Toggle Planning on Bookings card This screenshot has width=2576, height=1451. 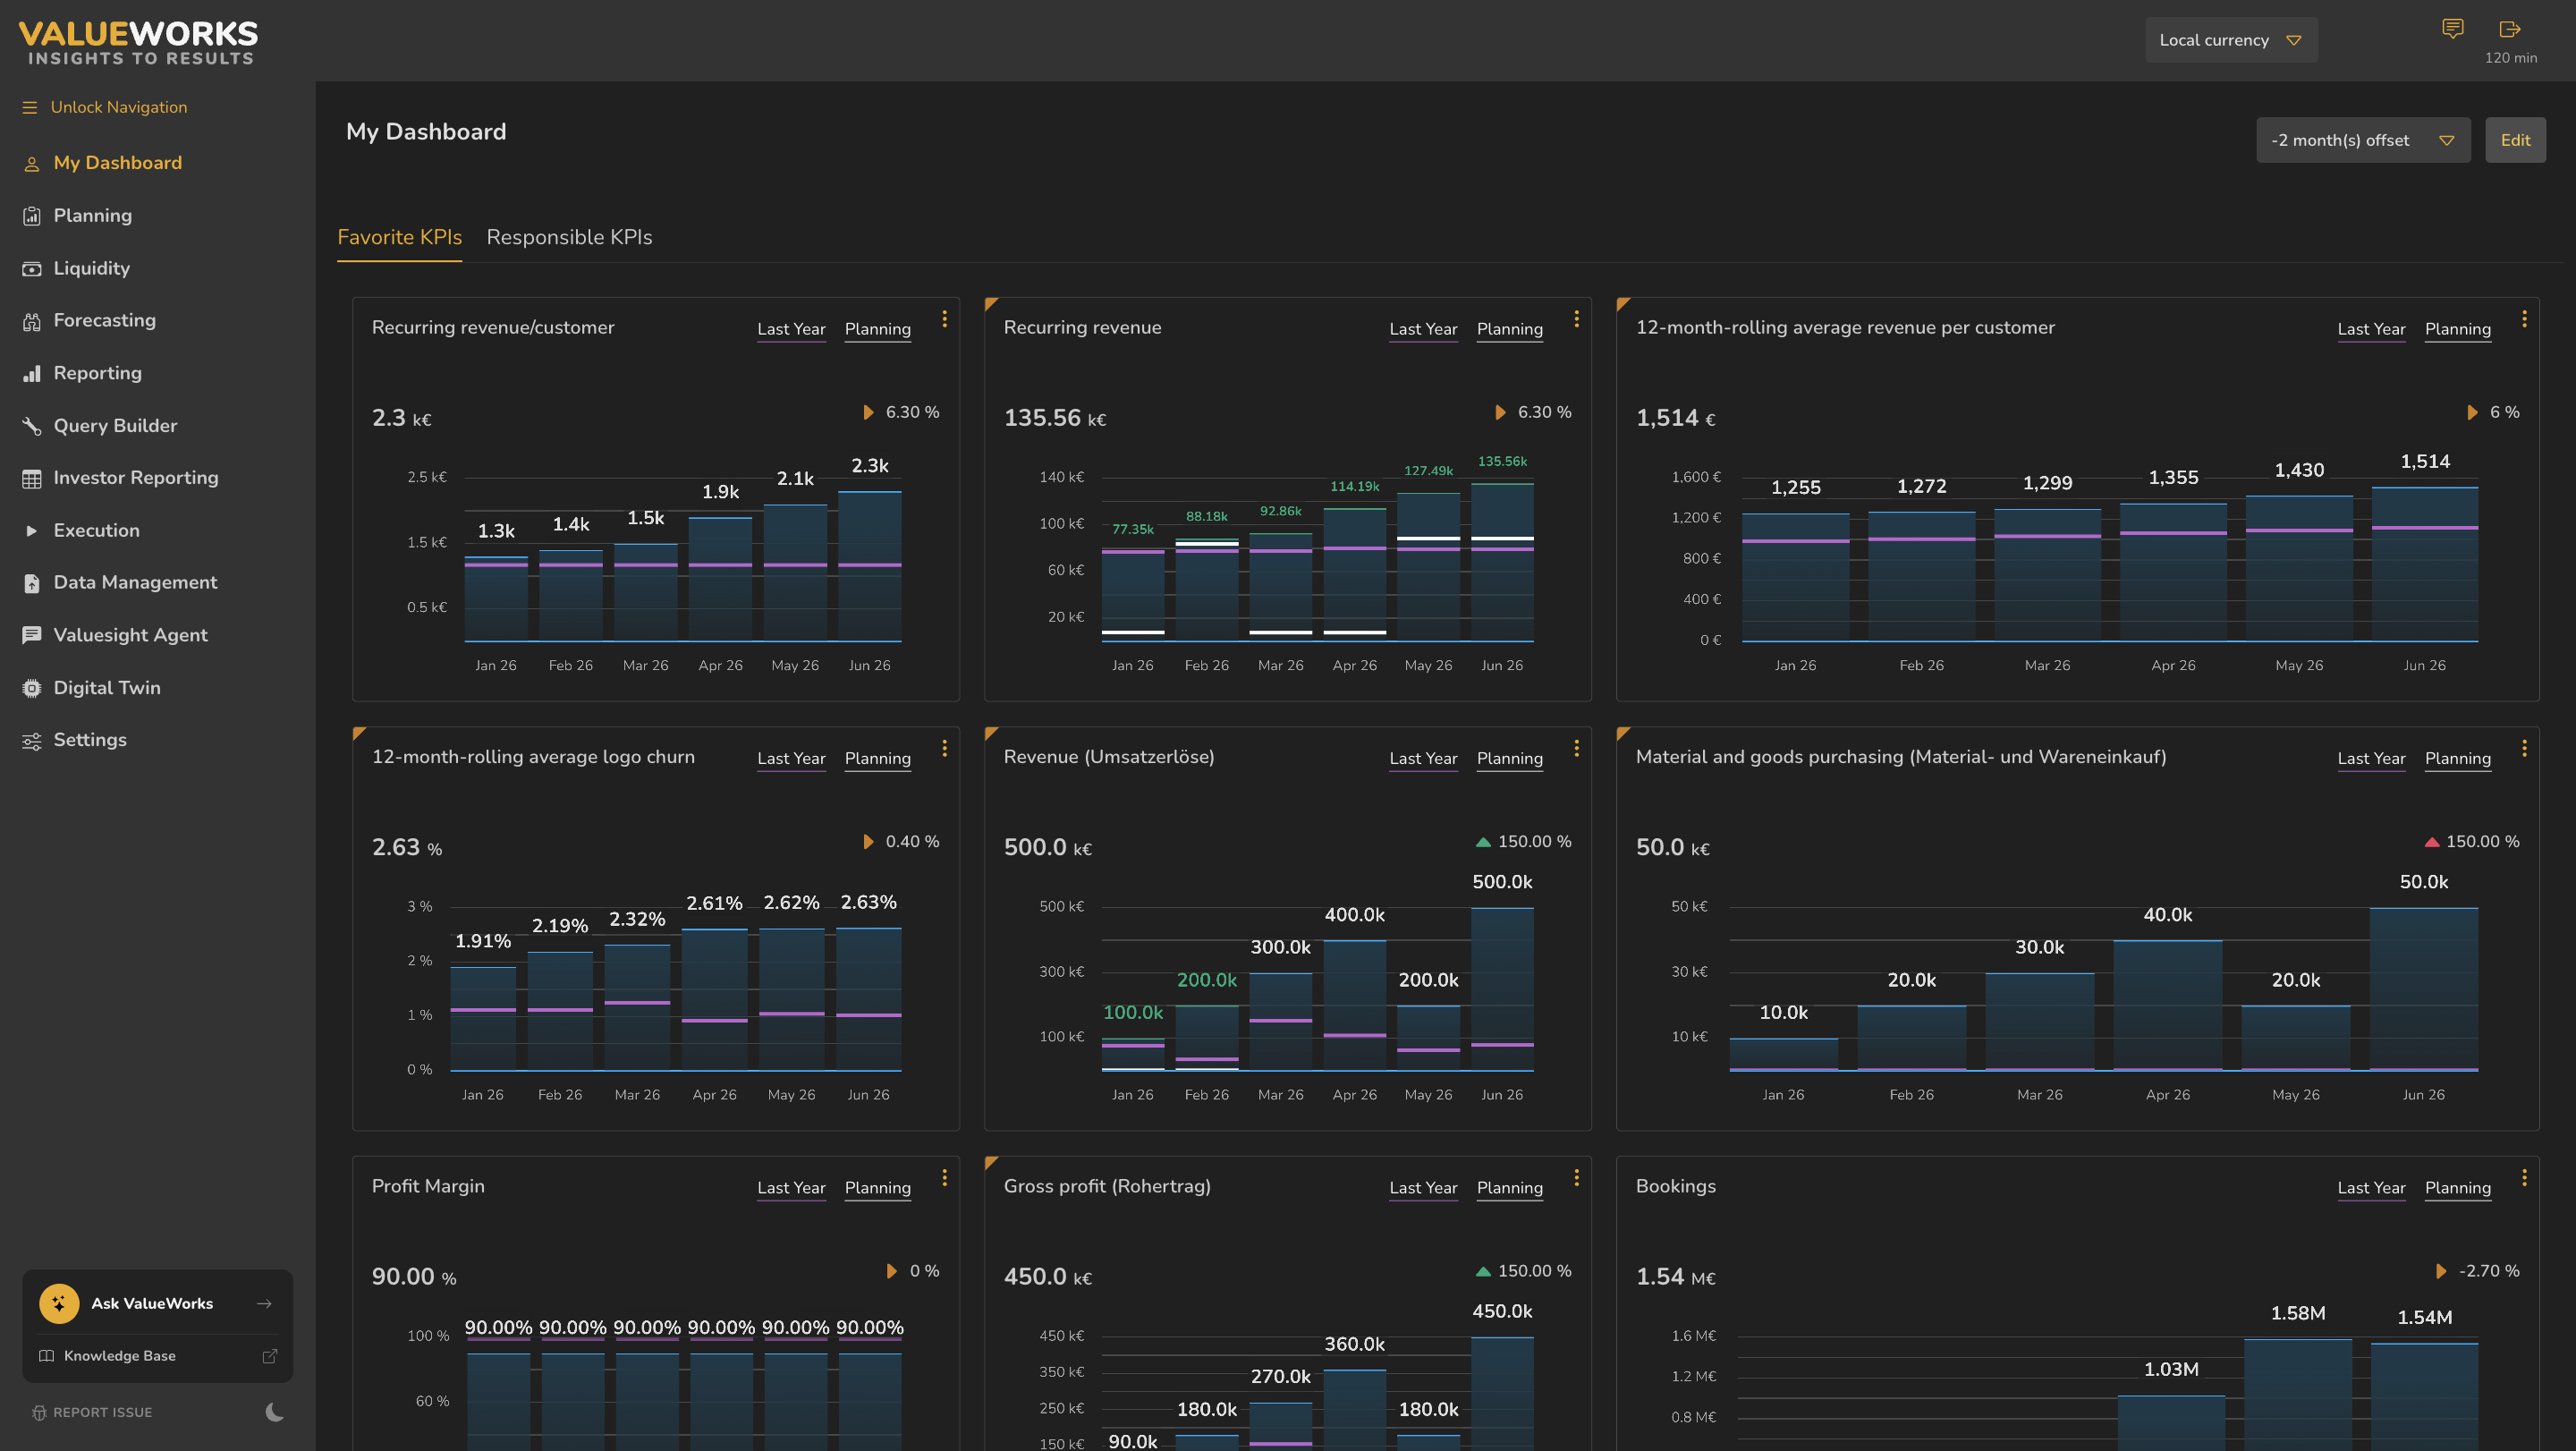tap(2457, 1188)
